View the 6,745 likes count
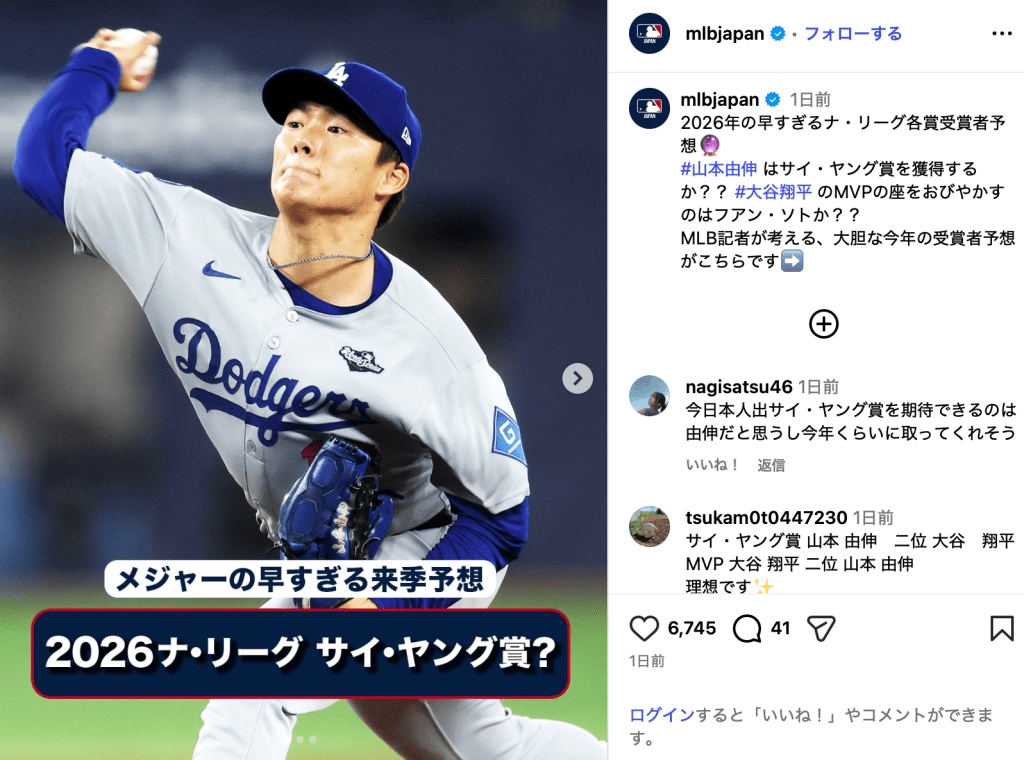Viewport: 1024px width, 760px height. pos(692,628)
